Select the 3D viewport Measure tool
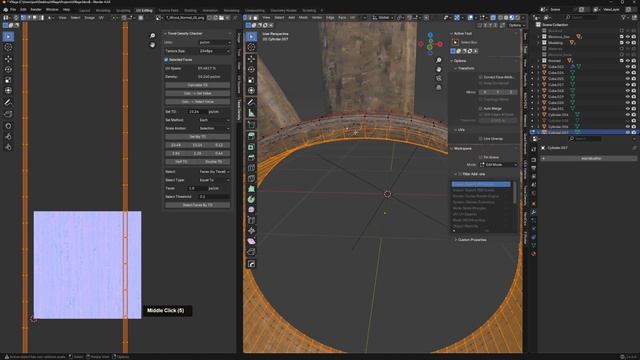Image resolution: width=640 pixels, height=360 pixels. (251, 113)
